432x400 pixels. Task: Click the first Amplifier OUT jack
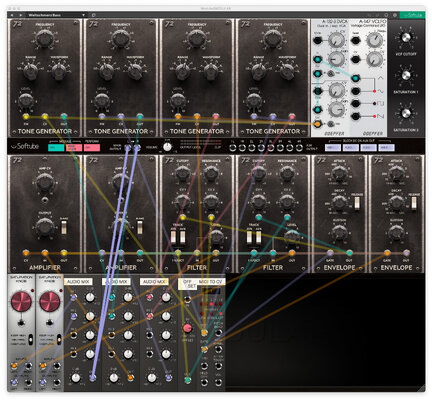[64, 253]
